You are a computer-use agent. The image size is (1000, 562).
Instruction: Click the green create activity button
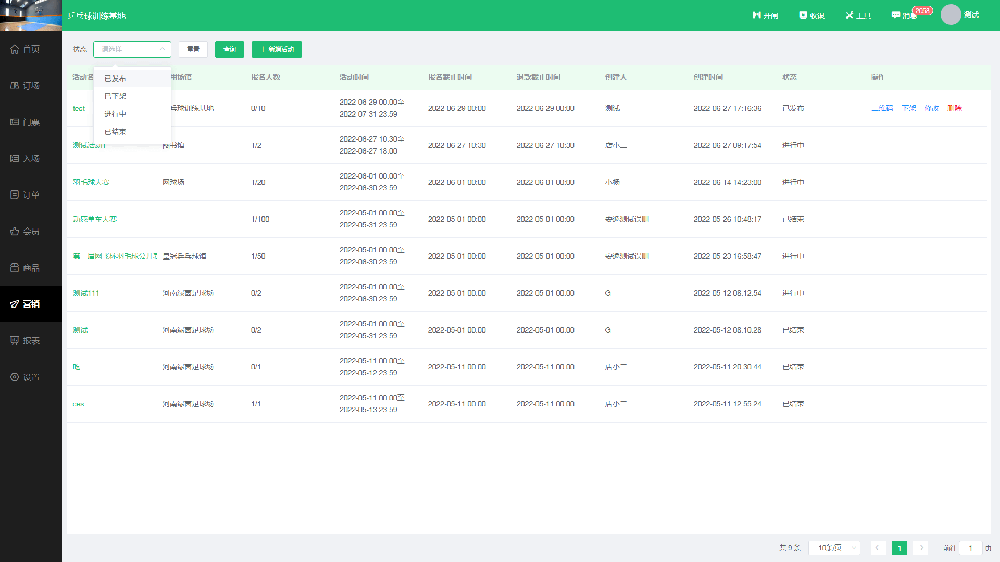point(277,49)
